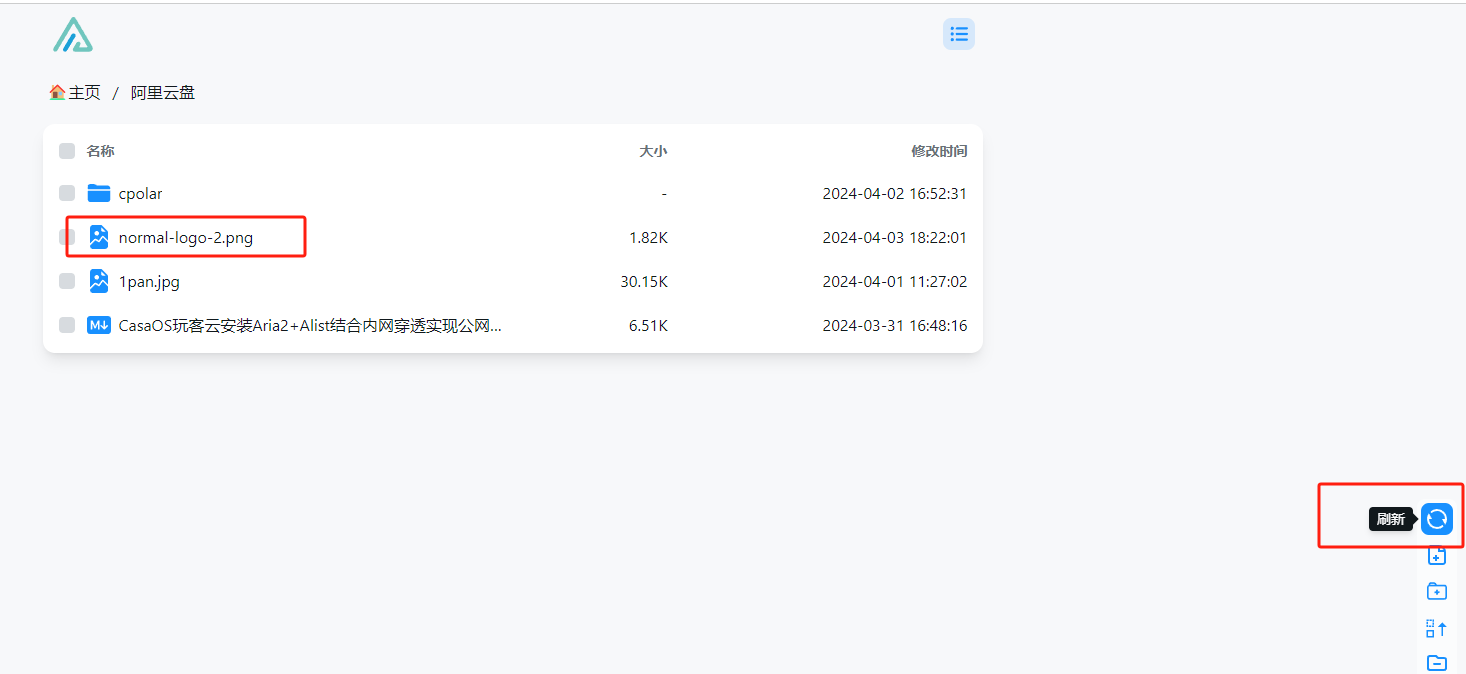This screenshot has height=674, width=1466.
Task: Sort files by 名称 column header
Action: pos(100,151)
